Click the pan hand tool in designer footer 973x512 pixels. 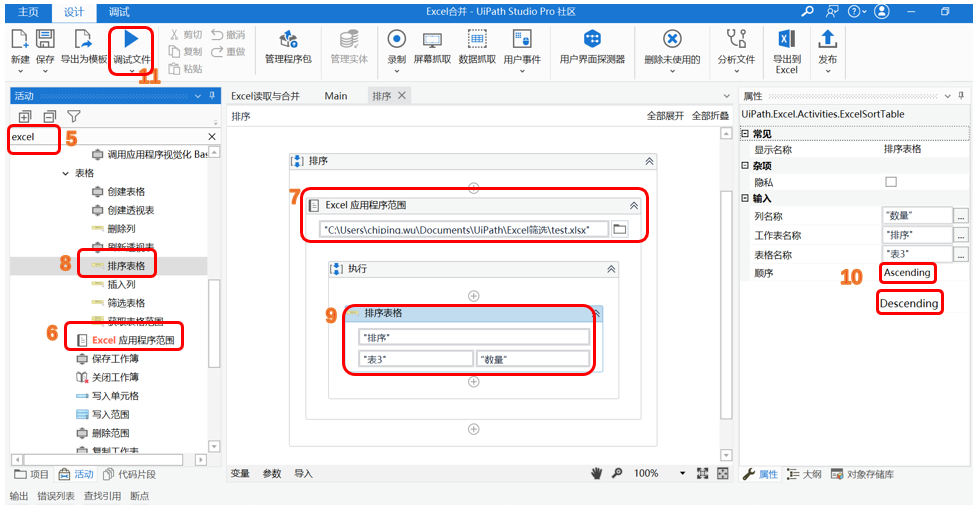(596, 474)
